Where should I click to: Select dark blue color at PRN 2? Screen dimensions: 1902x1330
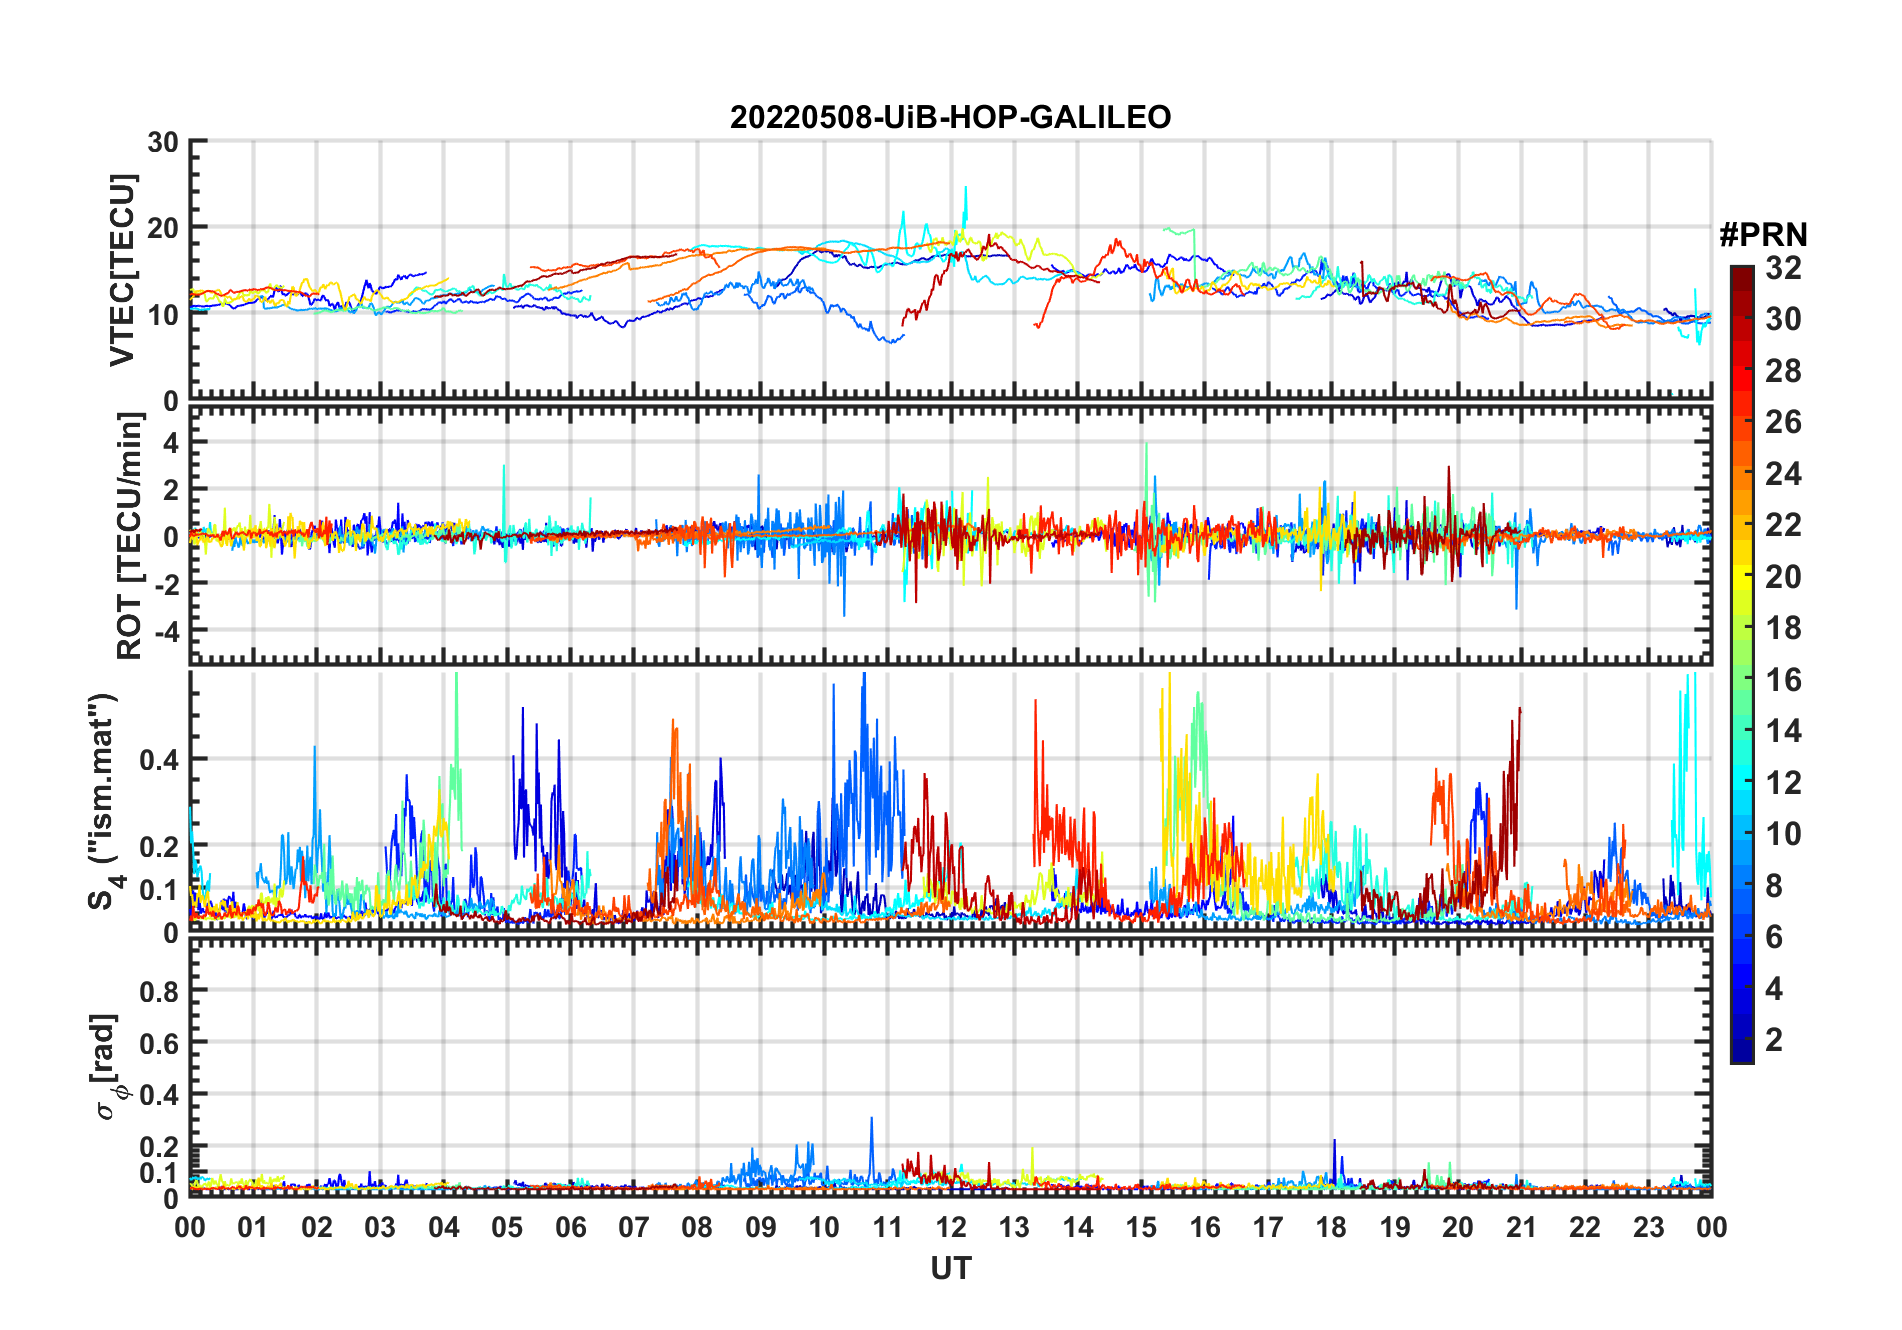1742,1040
